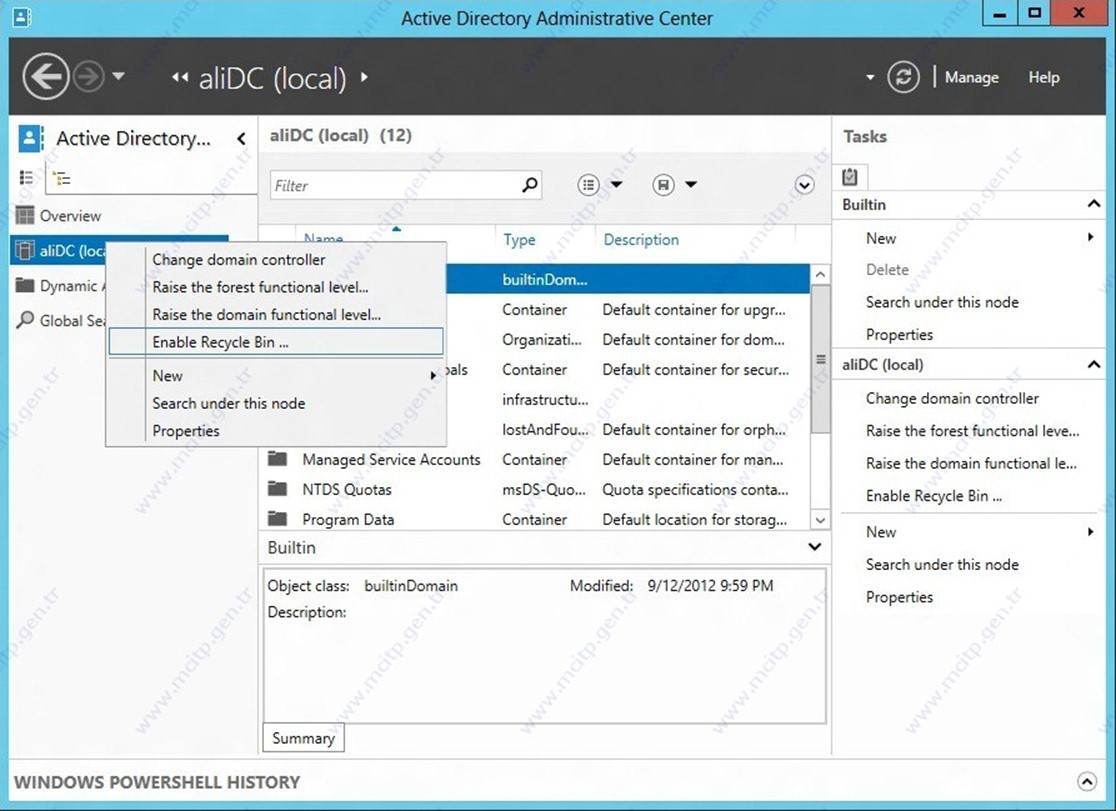The image size is (1116, 811).
Task: Click the vertical scrollbar thumb of the list
Action: [x=821, y=359]
